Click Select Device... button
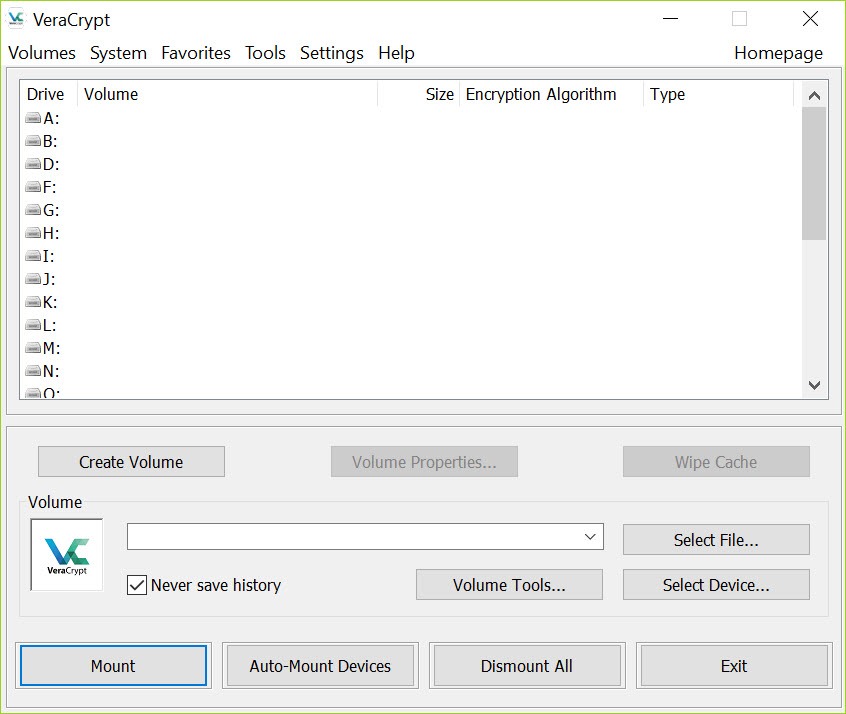846x714 pixels. click(x=716, y=585)
